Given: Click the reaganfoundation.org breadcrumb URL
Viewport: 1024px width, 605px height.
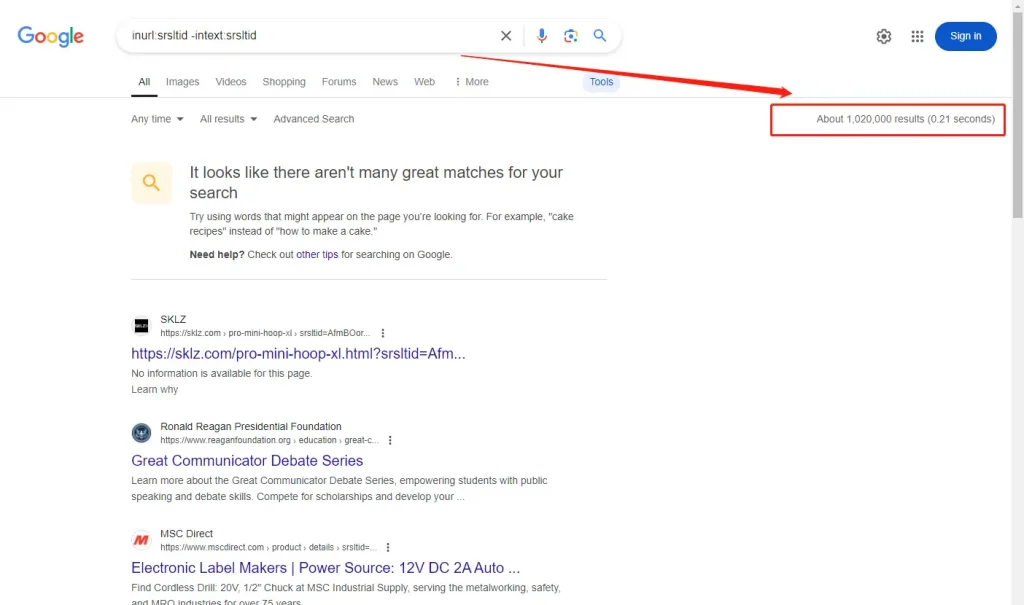Looking at the screenshot, I should 269,440.
